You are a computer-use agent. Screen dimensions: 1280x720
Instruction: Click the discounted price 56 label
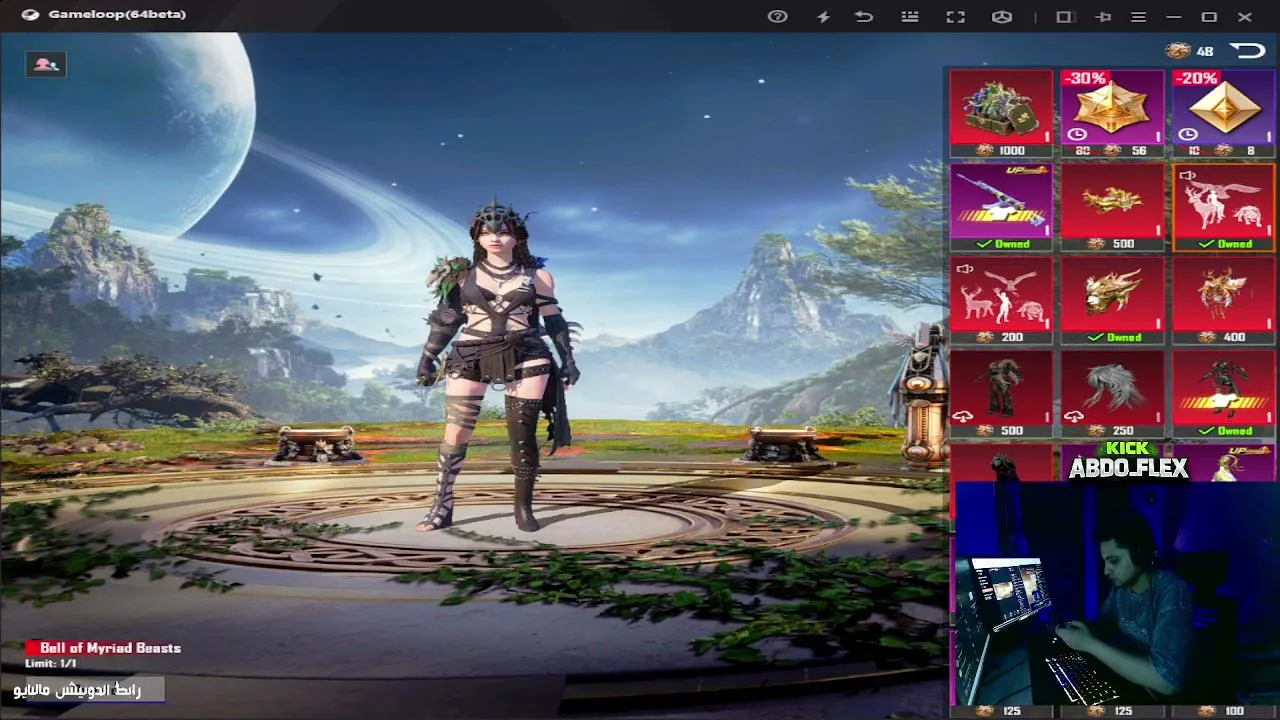tap(1139, 151)
